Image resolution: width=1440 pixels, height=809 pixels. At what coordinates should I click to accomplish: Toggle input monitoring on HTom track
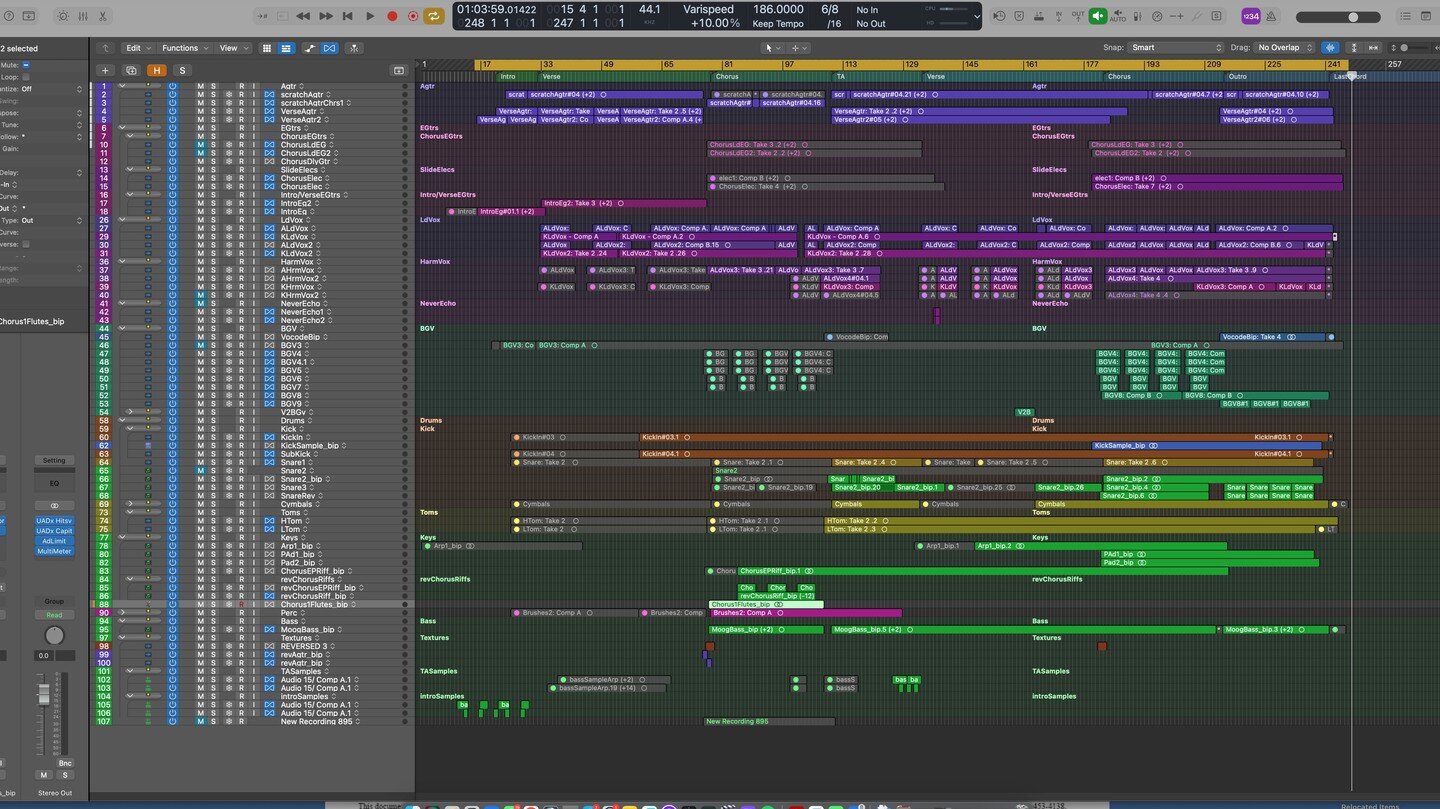[x=255, y=521]
